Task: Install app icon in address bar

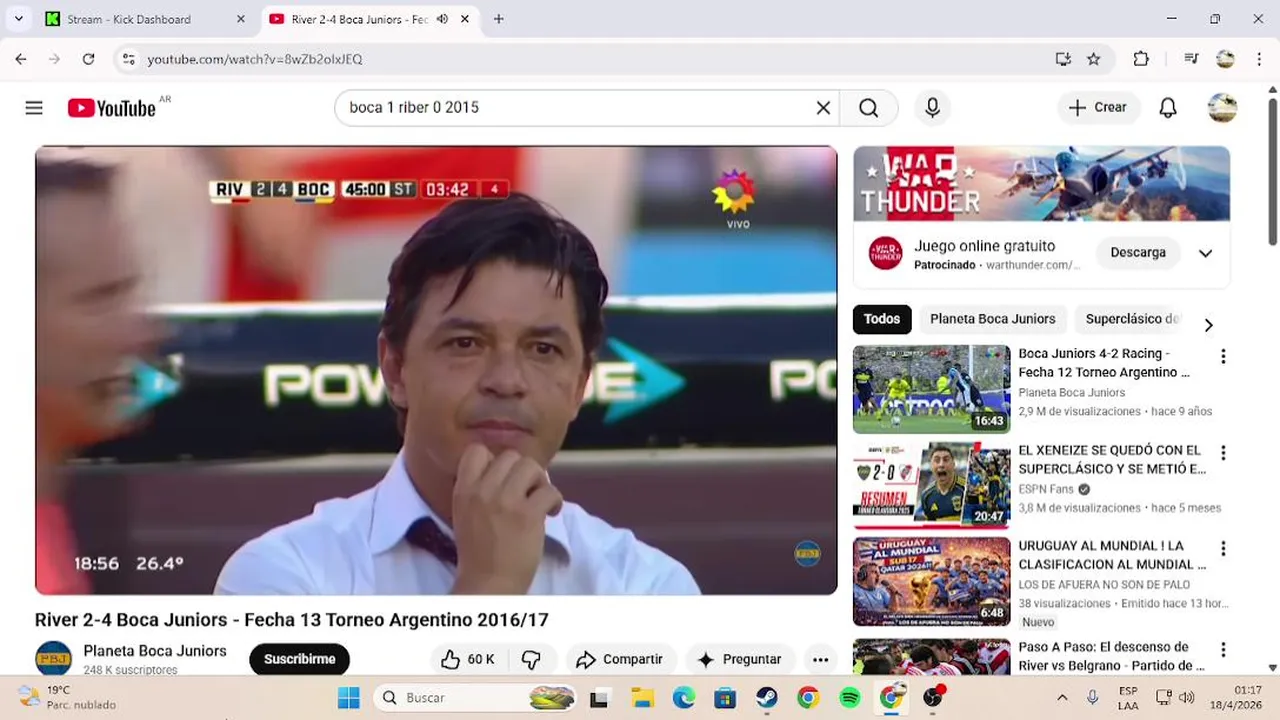Action: coord(1063,59)
